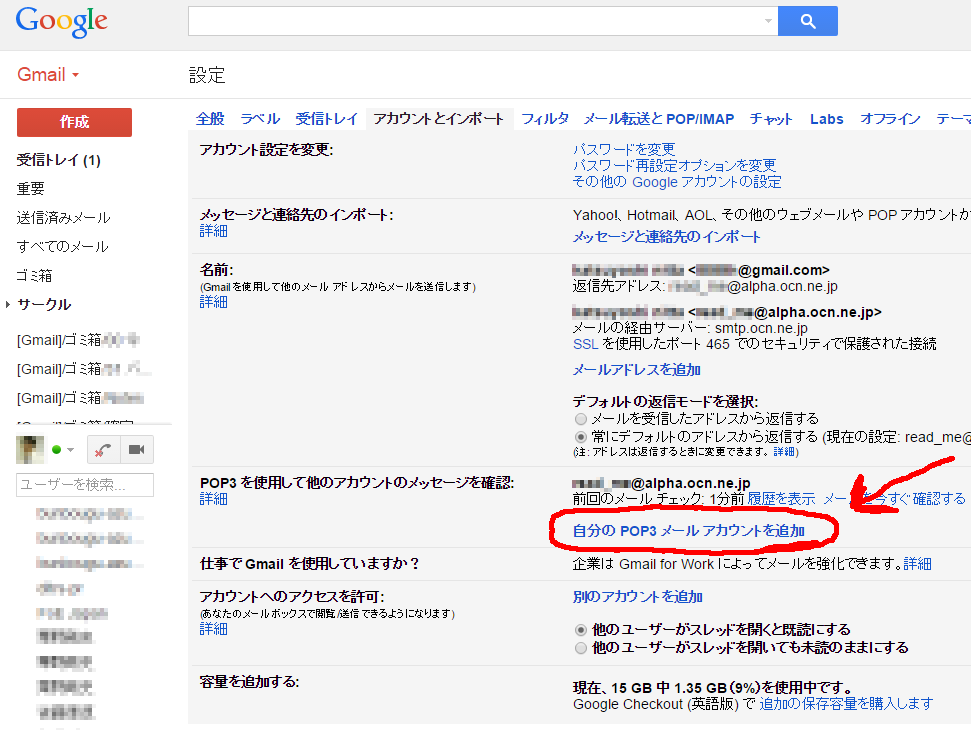
Task: Click 詳細 link in the reply-mode note
Action: [784, 452]
